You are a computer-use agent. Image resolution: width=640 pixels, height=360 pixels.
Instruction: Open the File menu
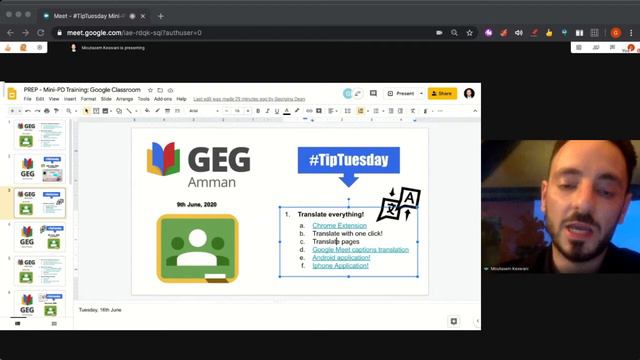[x=27, y=99]
